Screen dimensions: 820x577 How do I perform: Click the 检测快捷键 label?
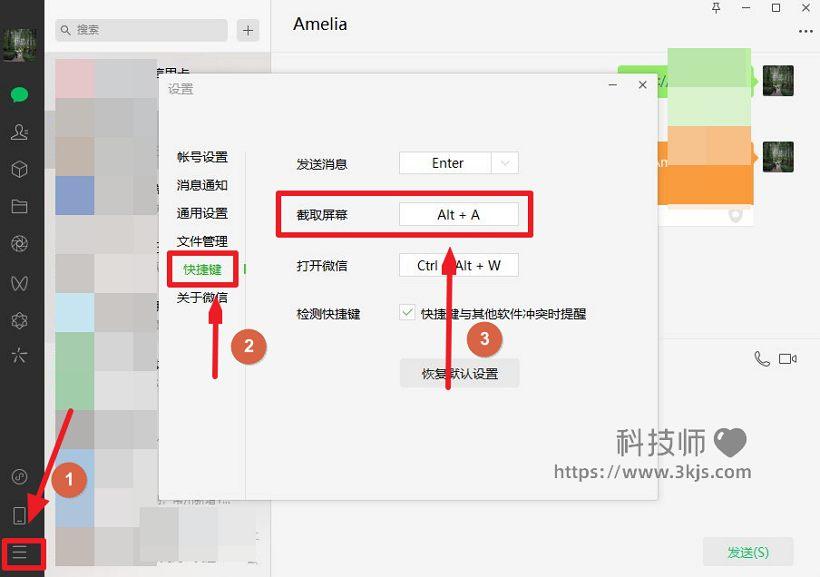[x=328, y=314]
